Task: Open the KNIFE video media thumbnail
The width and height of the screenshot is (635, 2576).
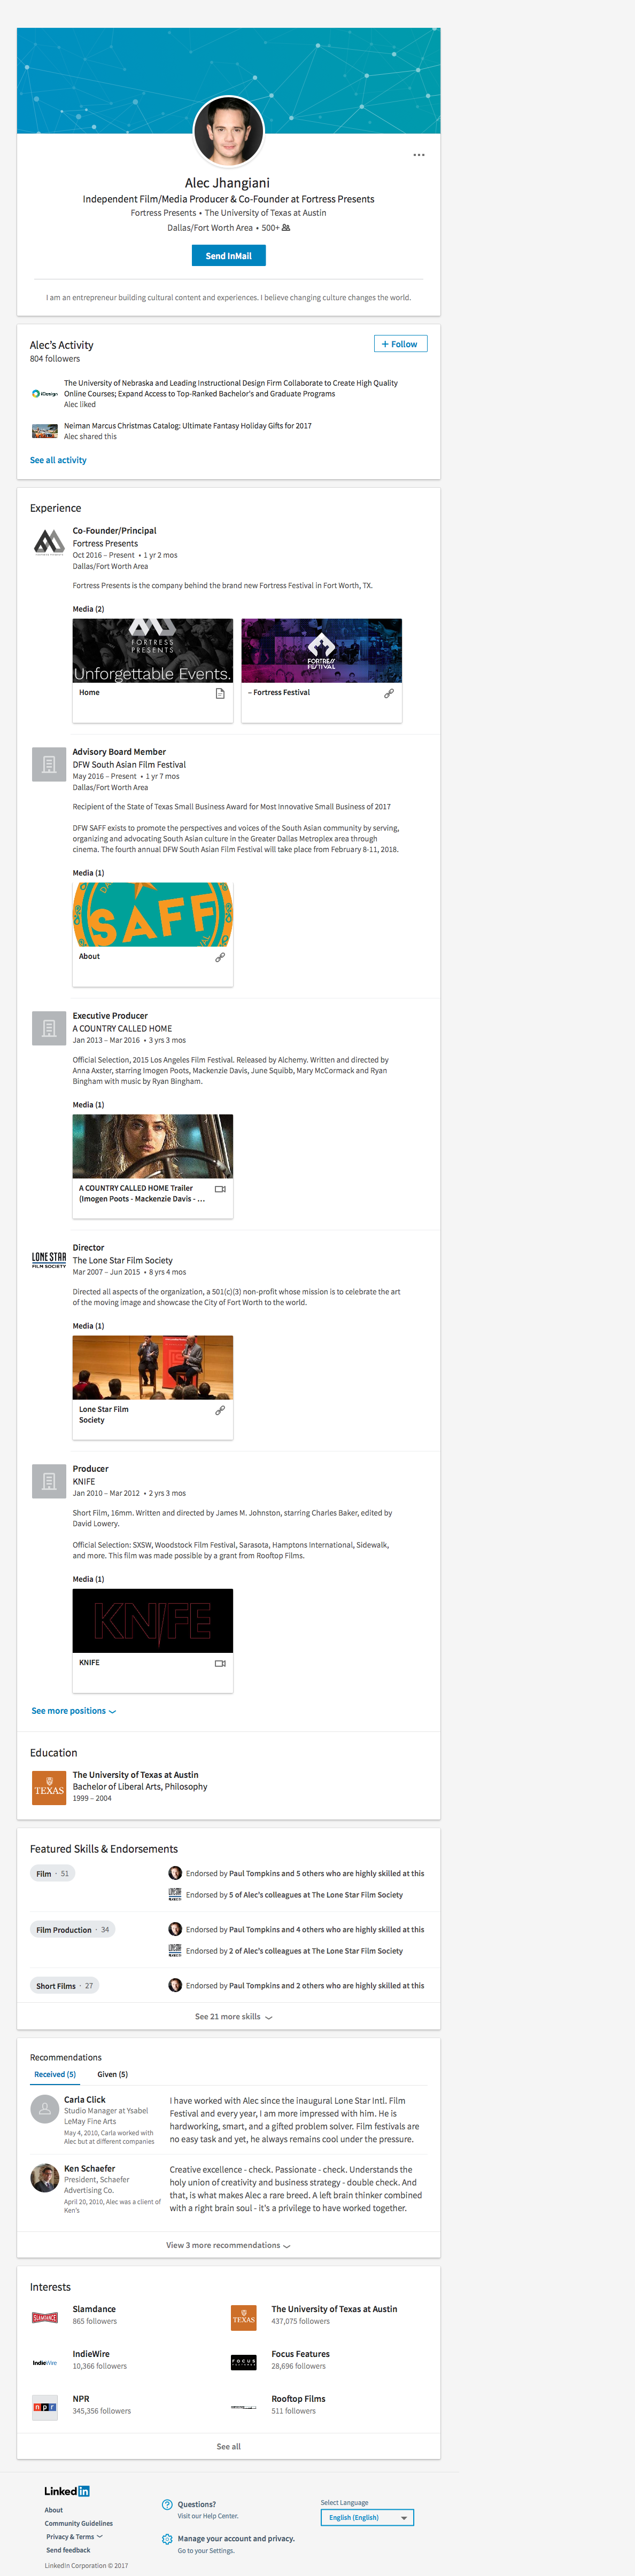Action: (152, 1620)
